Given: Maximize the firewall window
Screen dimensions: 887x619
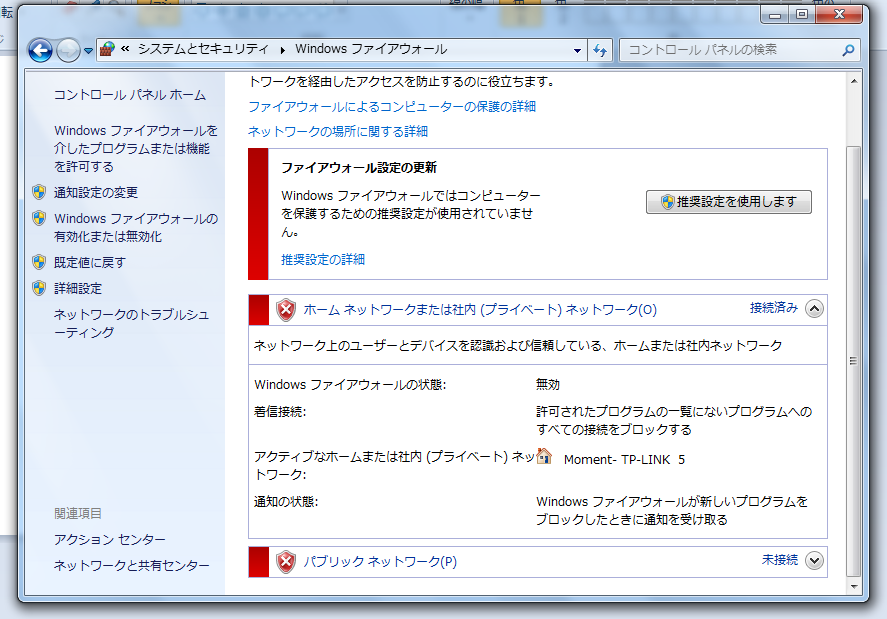Looking at the screenshot, I should point(802,14).
